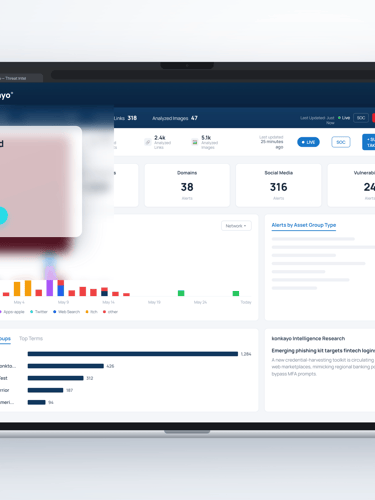Toggle the other legend entry in the chart
Viewport: 375px width, 500px height.
click(110, 312)
